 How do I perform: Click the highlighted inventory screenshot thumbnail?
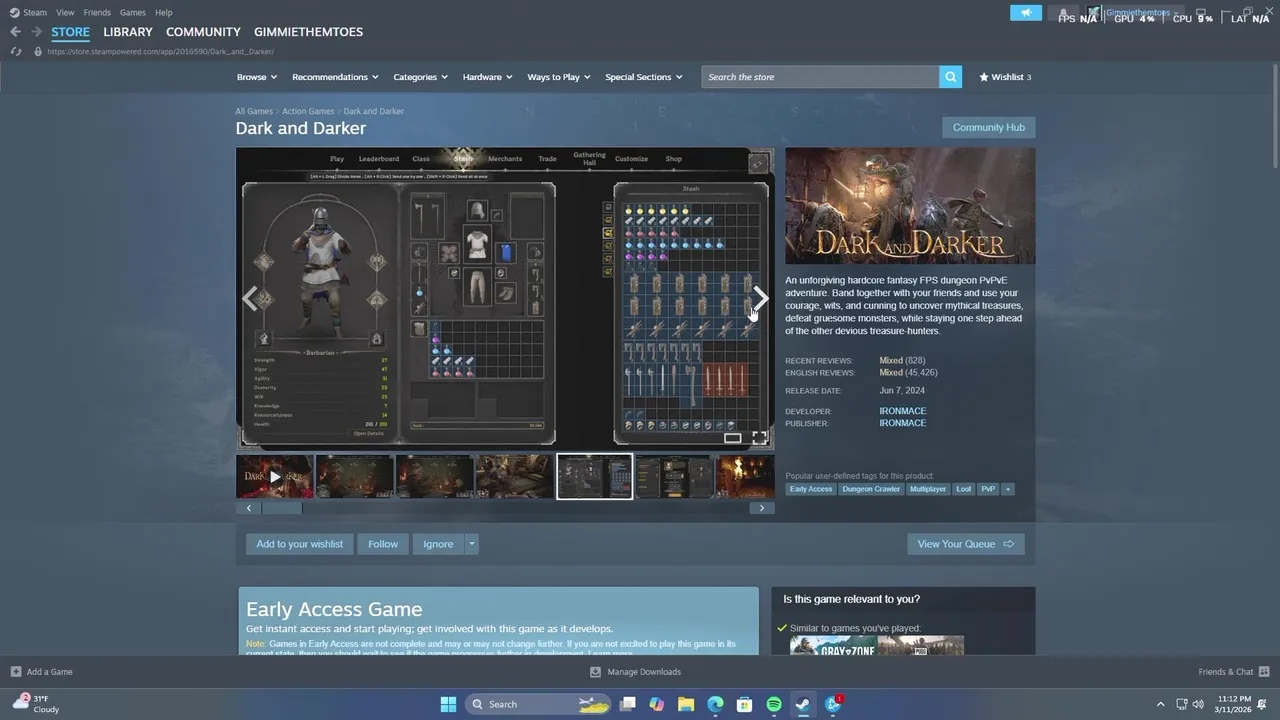tap(594, 477)
